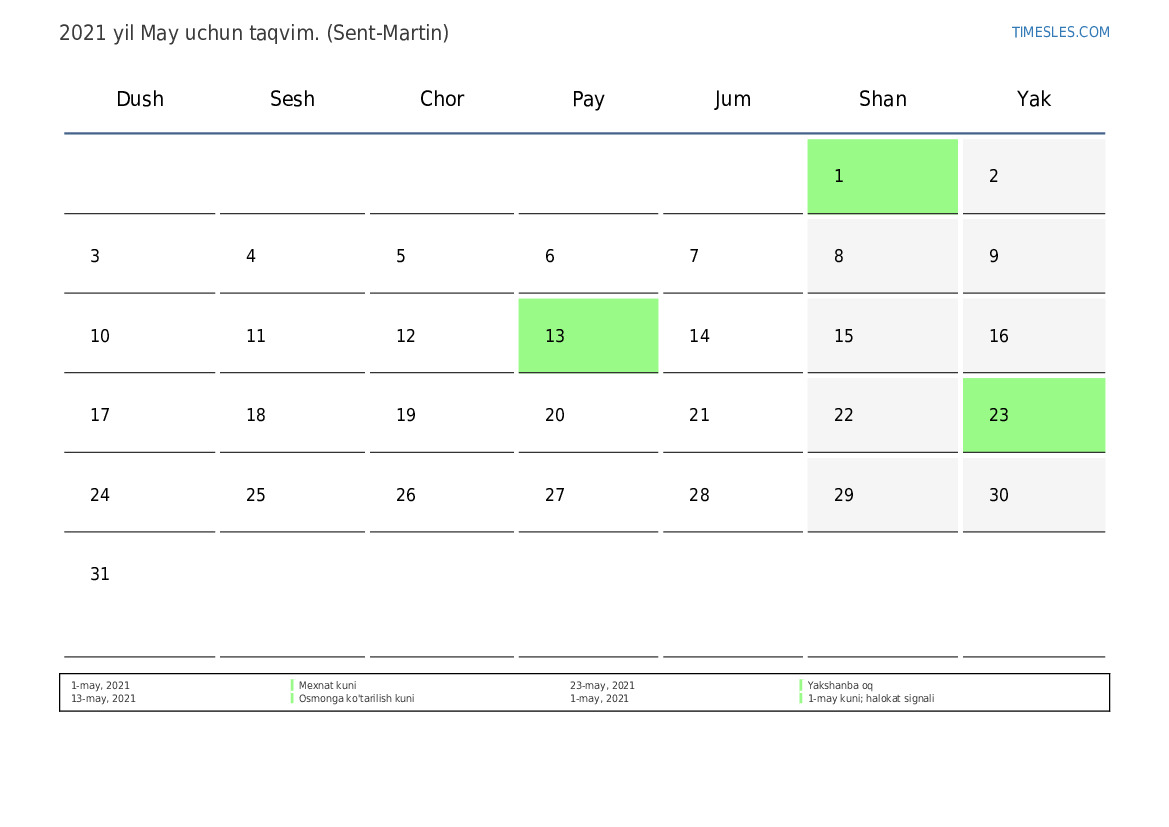Click day 19 on the calendar
Image resolution: width=1169 pixels, height=827 pixels.
[x=441, y=415]
